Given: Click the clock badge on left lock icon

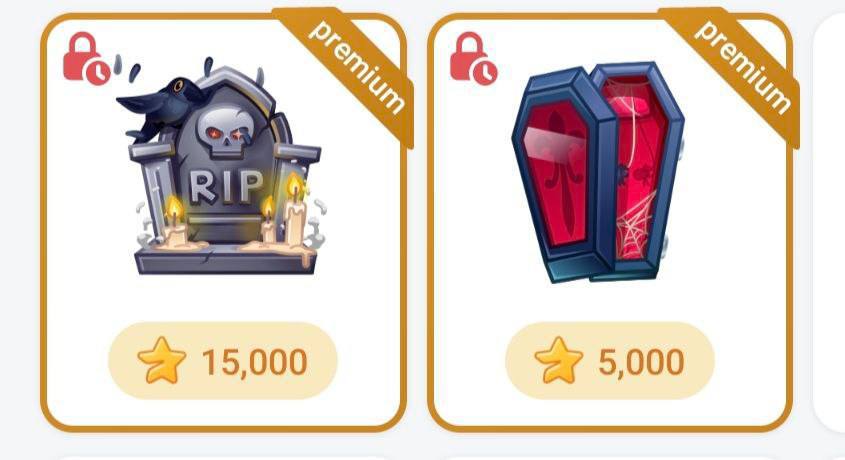Looking at the screenshot, I should pos(98,72).
